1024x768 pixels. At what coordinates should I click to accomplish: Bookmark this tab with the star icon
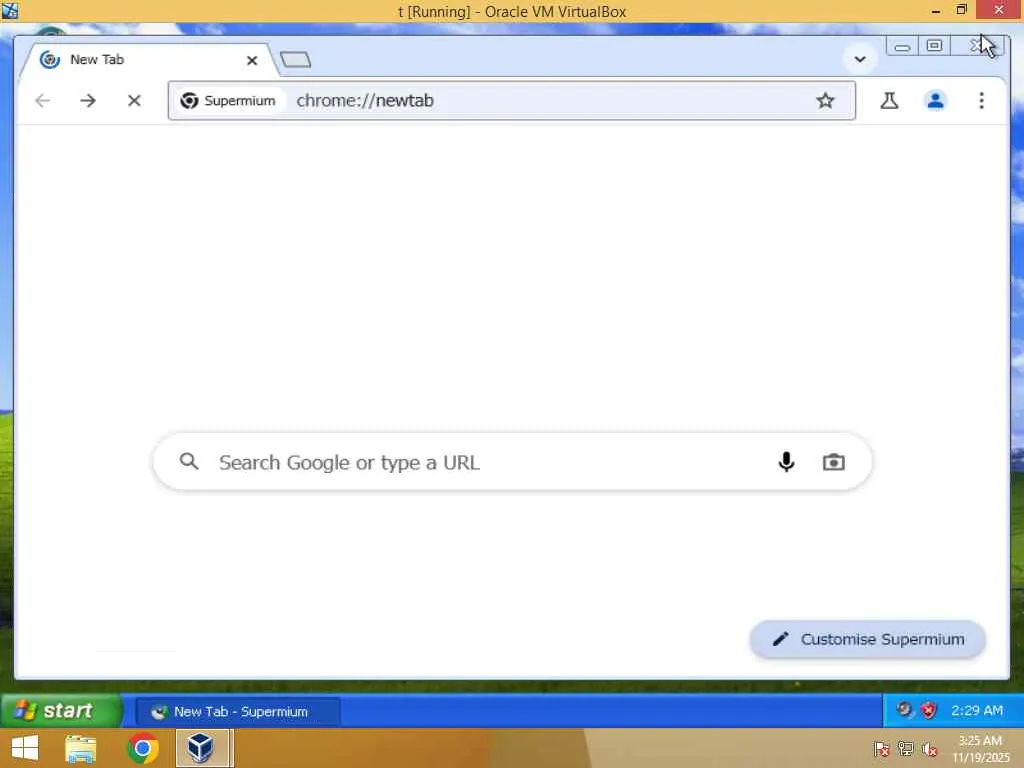click(x=825, y=101)
